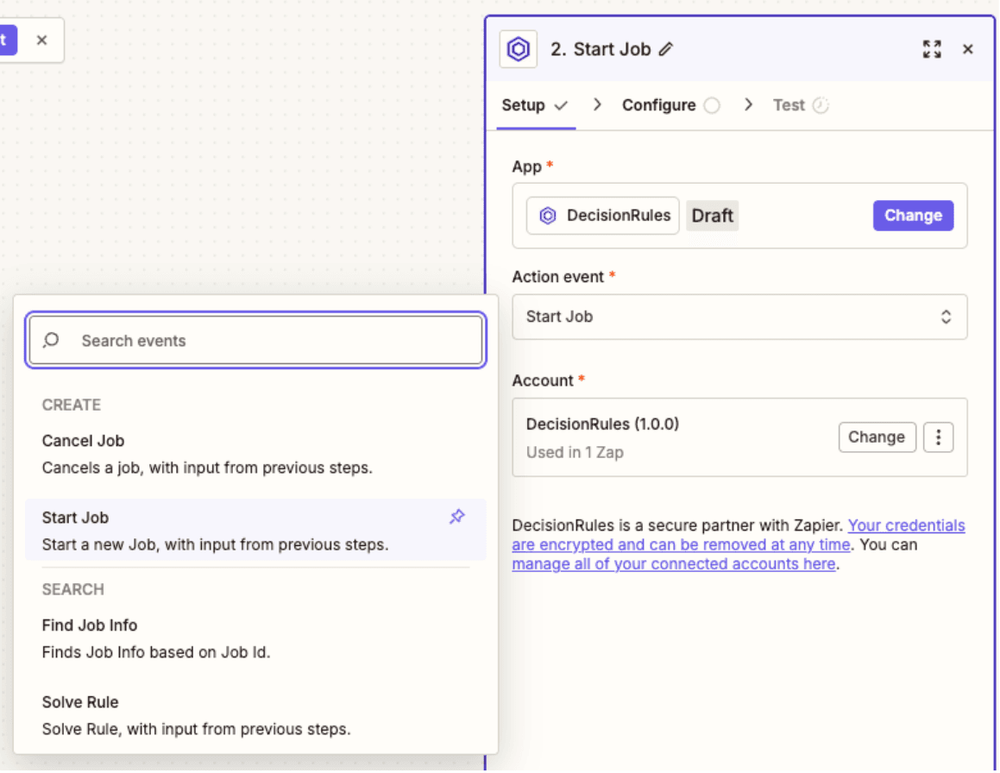Click 'Finds Job Info based on Job Id.' description
1000x773 pixels.
point(156,652)
